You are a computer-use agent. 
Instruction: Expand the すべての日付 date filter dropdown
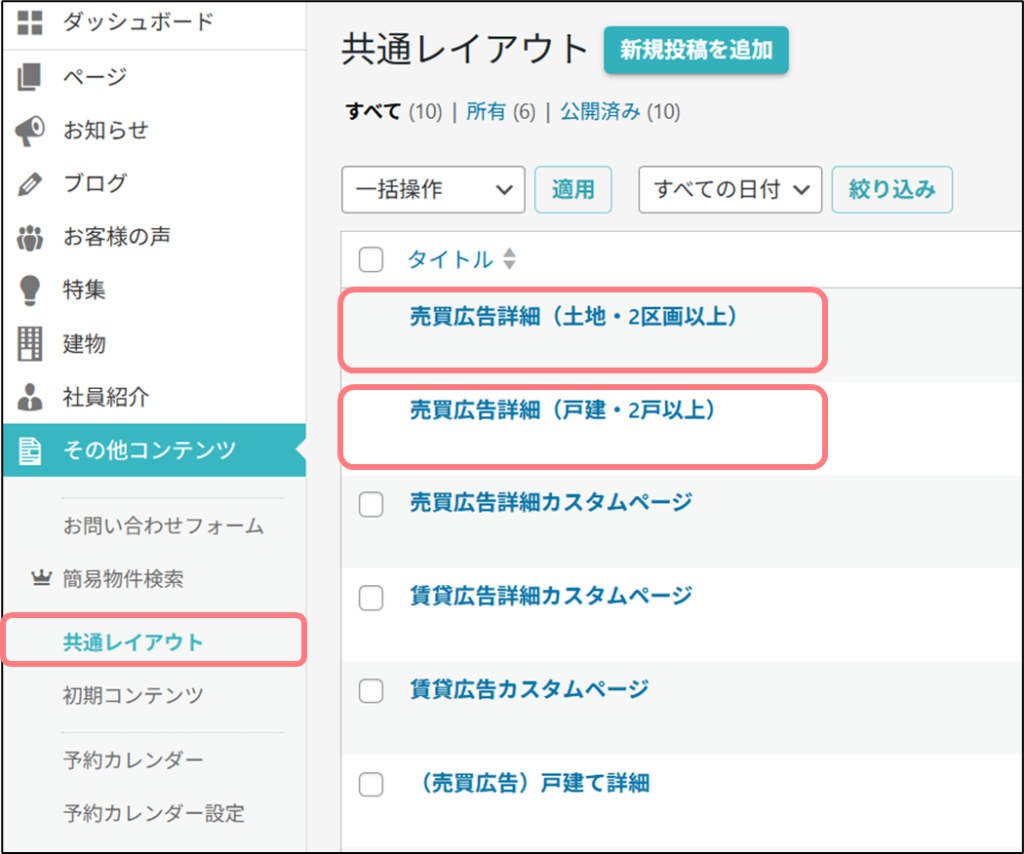(730, 190)
